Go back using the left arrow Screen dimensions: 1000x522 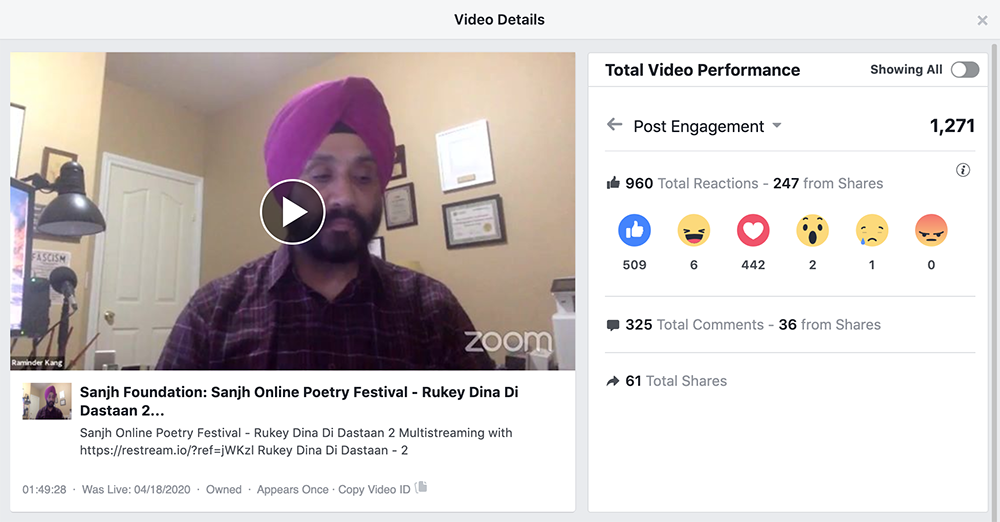point(614,125)
